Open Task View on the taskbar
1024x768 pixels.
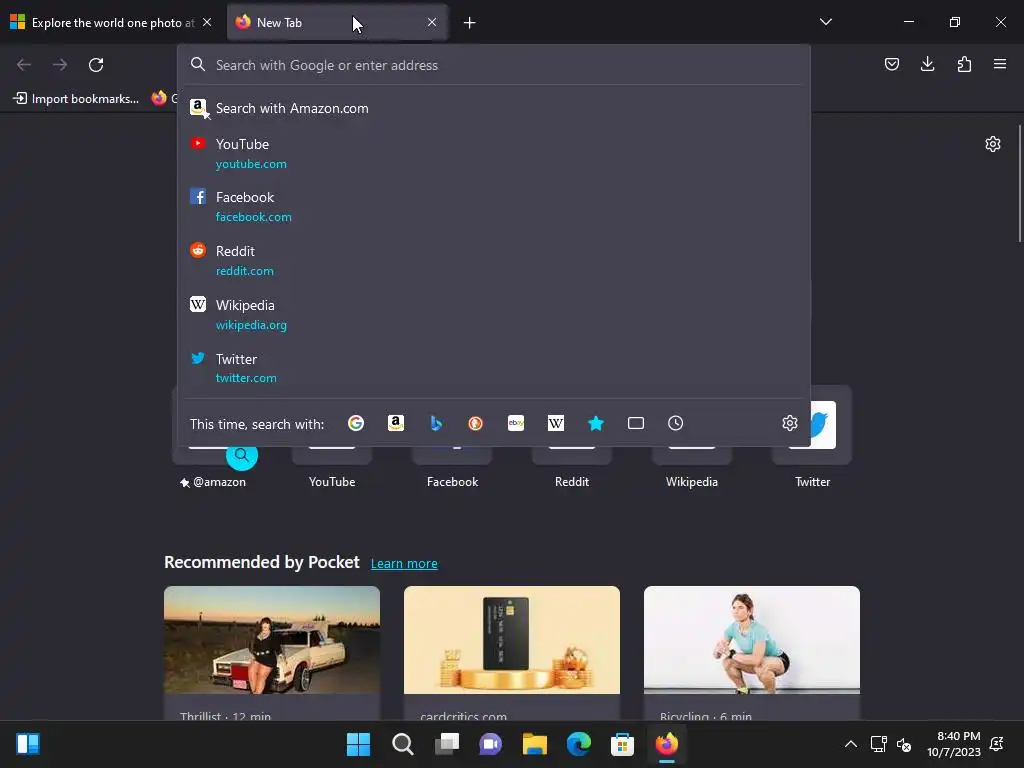447,744
